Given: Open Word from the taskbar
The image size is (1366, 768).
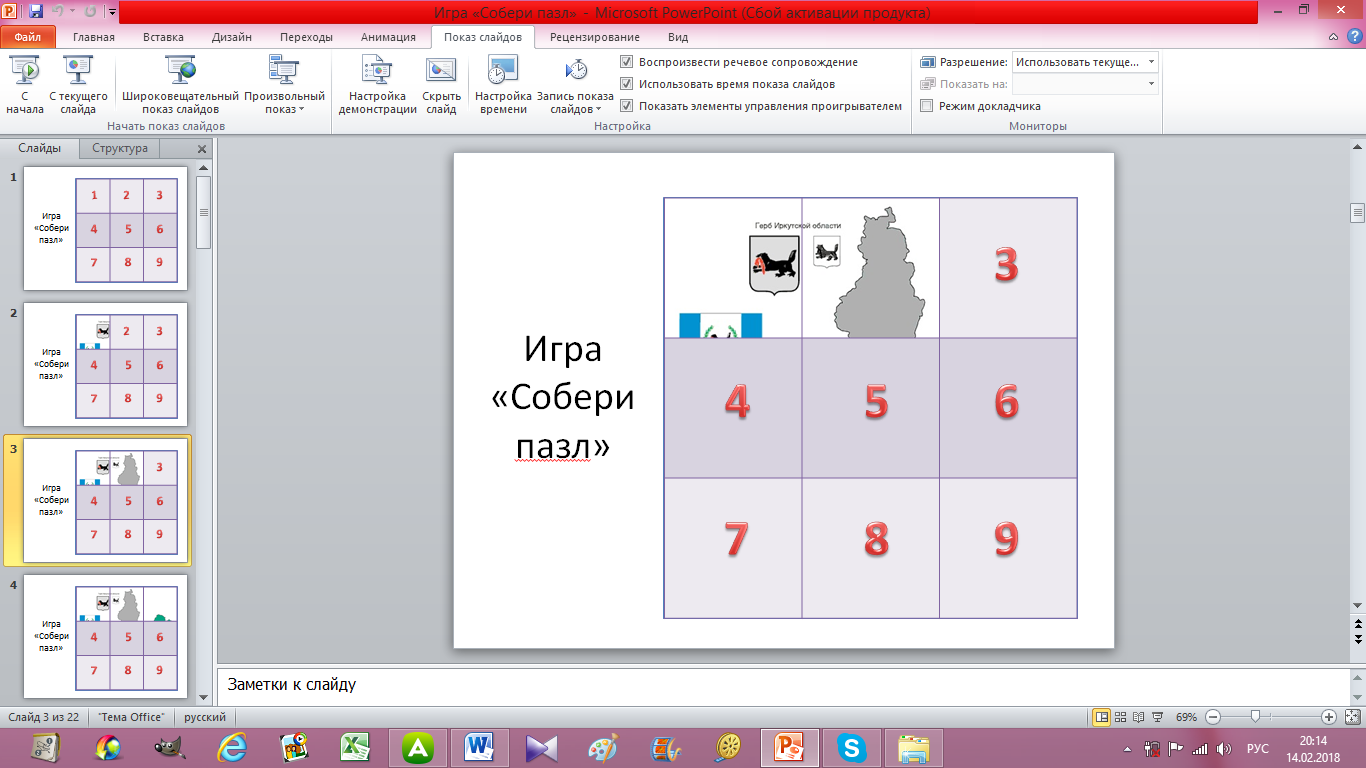Looking at the screenshot, I should click(x=481, y=747).
